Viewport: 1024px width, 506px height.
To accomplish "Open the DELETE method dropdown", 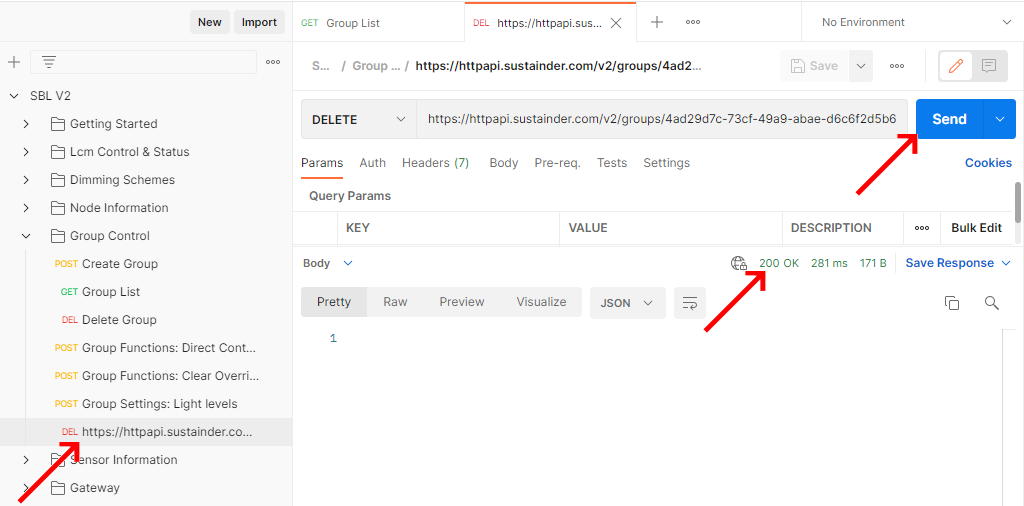I will 359,119.
